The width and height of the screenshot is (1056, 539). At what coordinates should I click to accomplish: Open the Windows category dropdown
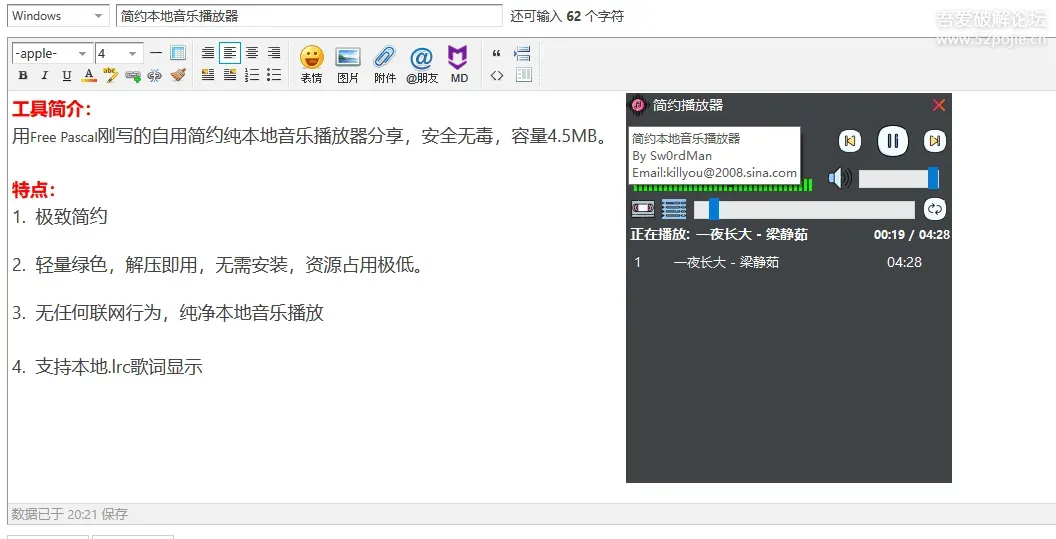[58, 15]
